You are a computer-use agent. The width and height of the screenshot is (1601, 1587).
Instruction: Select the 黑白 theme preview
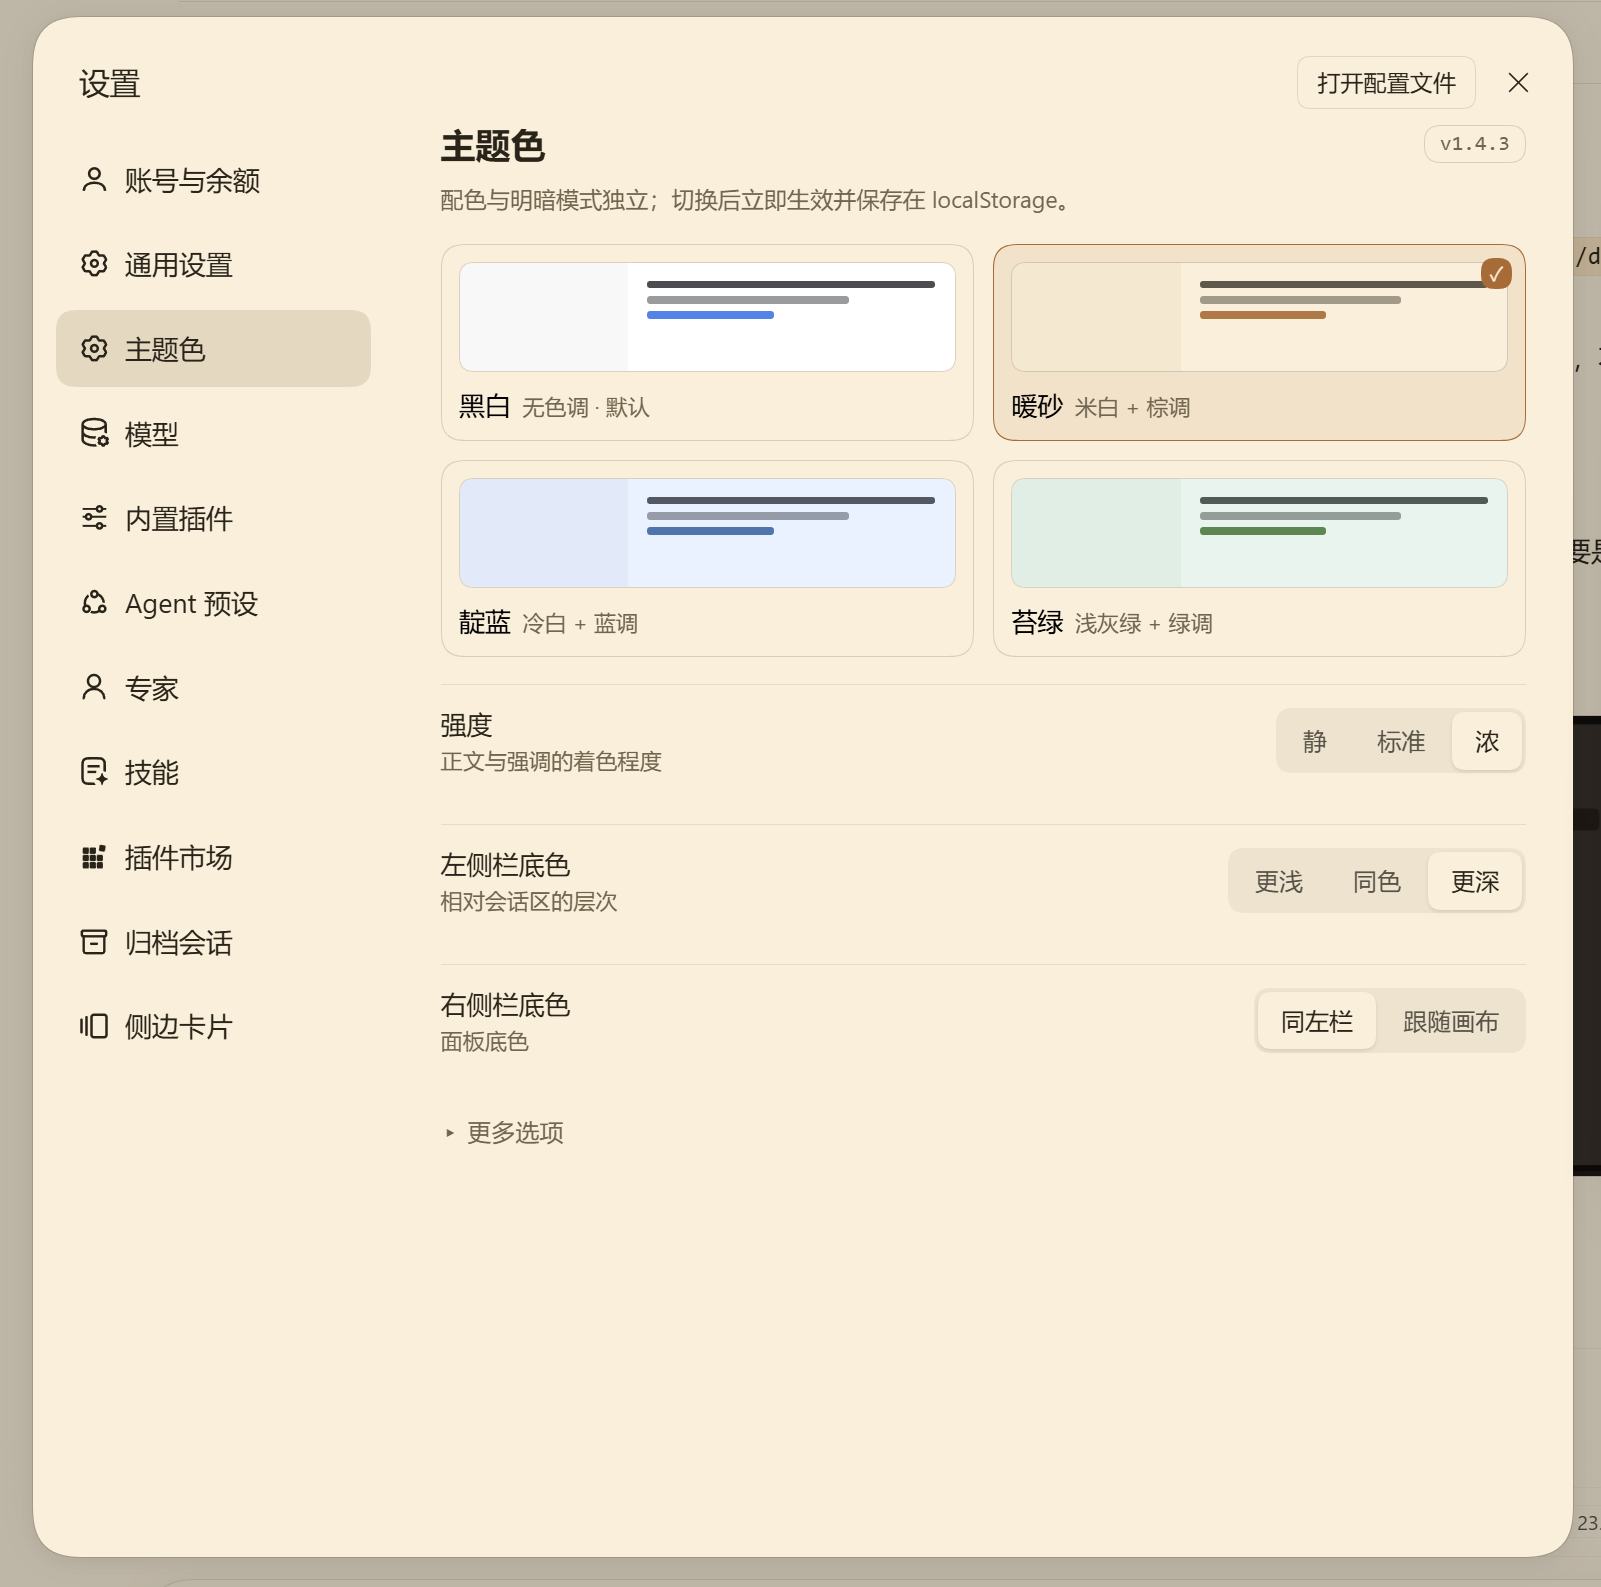(x=707, y=317)
